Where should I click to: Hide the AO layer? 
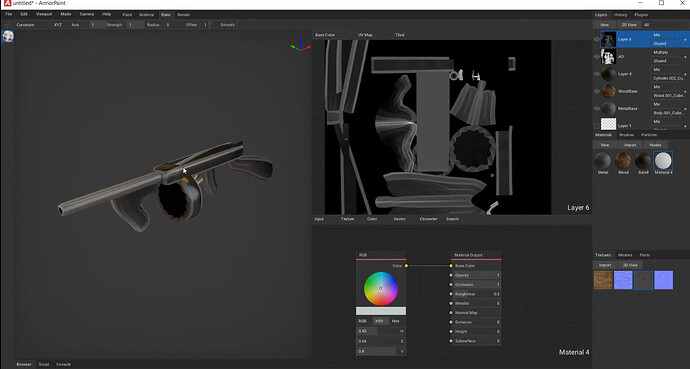597,56
